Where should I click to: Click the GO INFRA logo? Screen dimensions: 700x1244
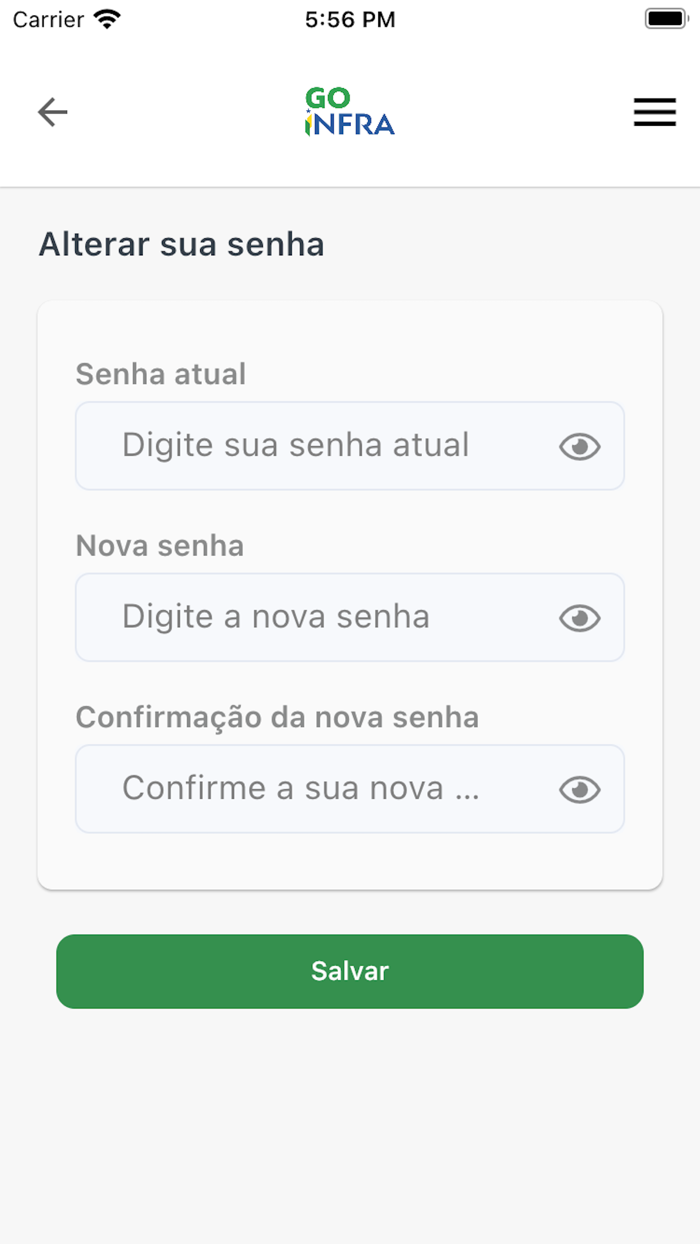pyautogui.click(x=349, y=111)
